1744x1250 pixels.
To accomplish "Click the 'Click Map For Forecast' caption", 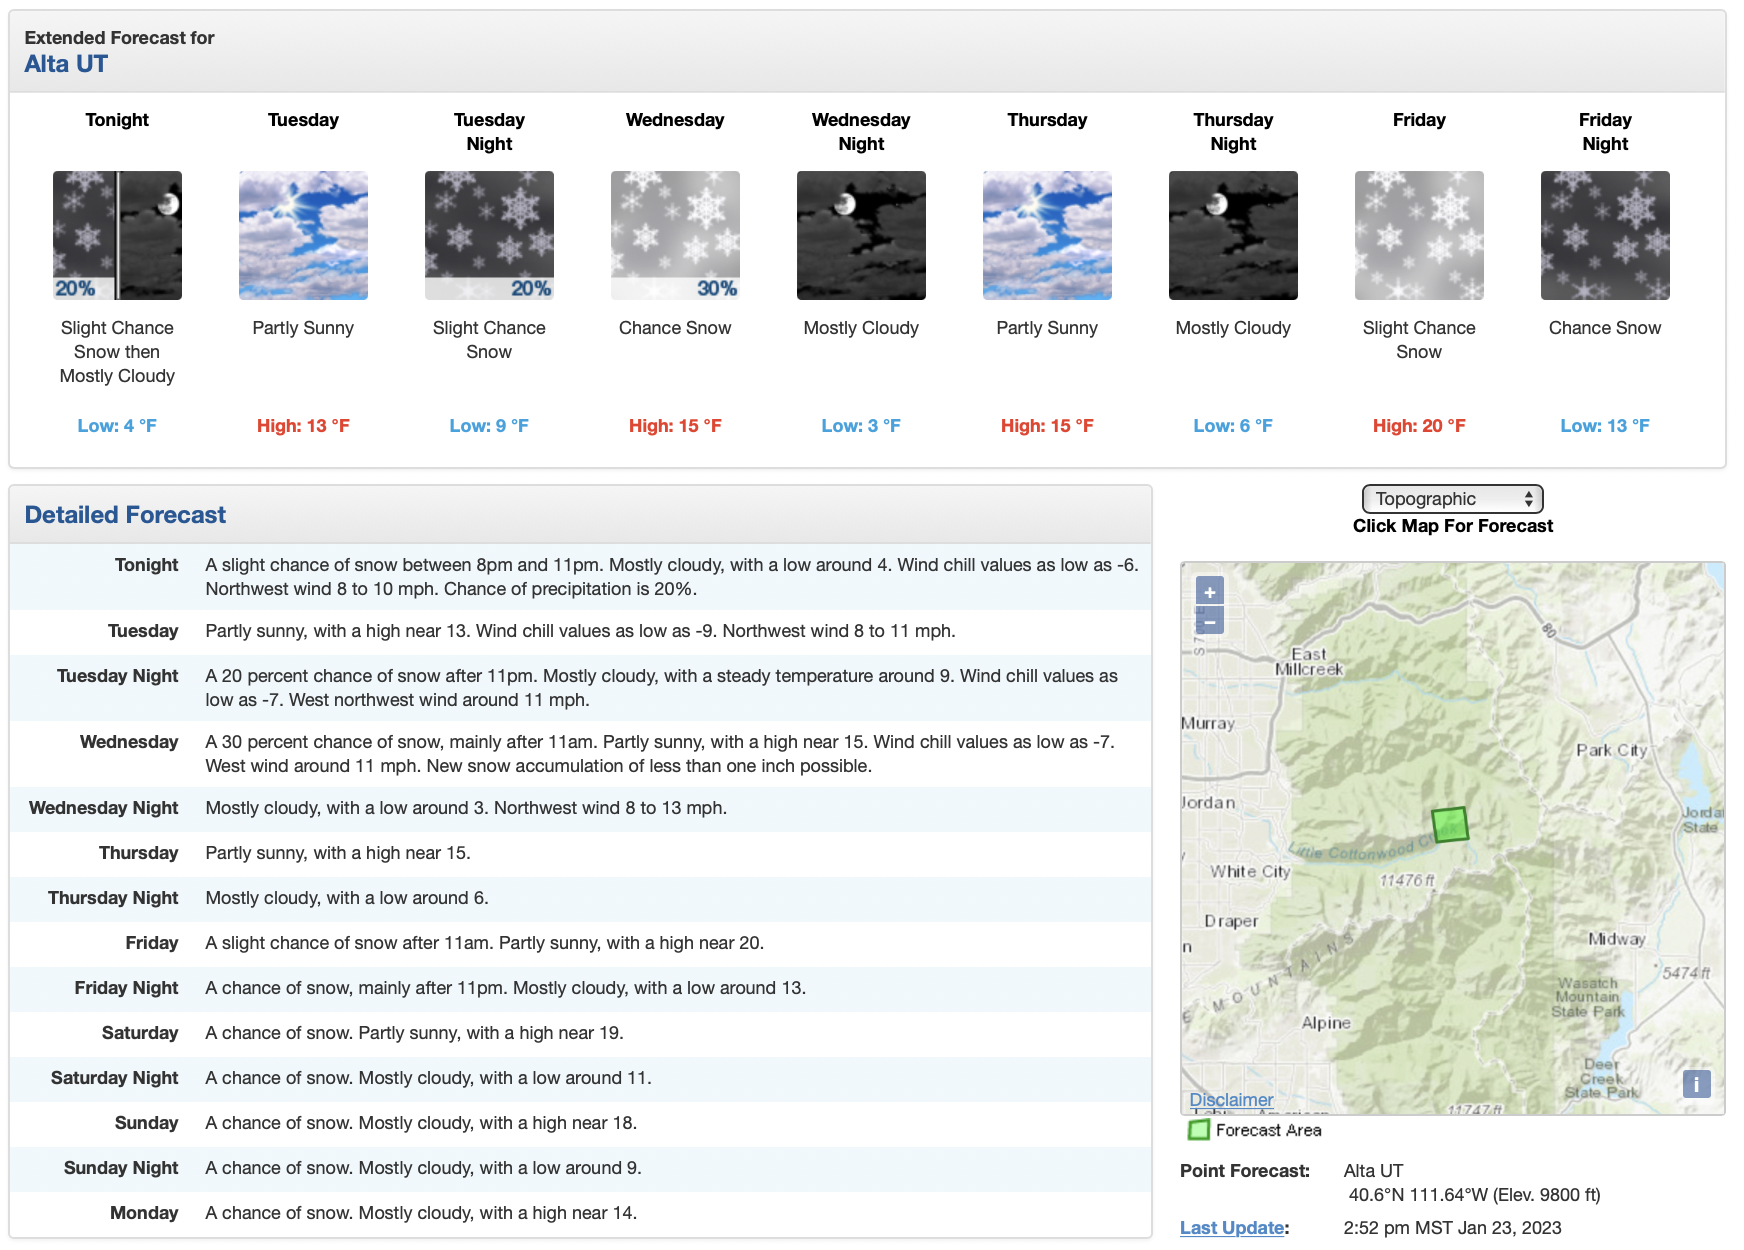I will pyautogui.click(x=1452, y=526).
